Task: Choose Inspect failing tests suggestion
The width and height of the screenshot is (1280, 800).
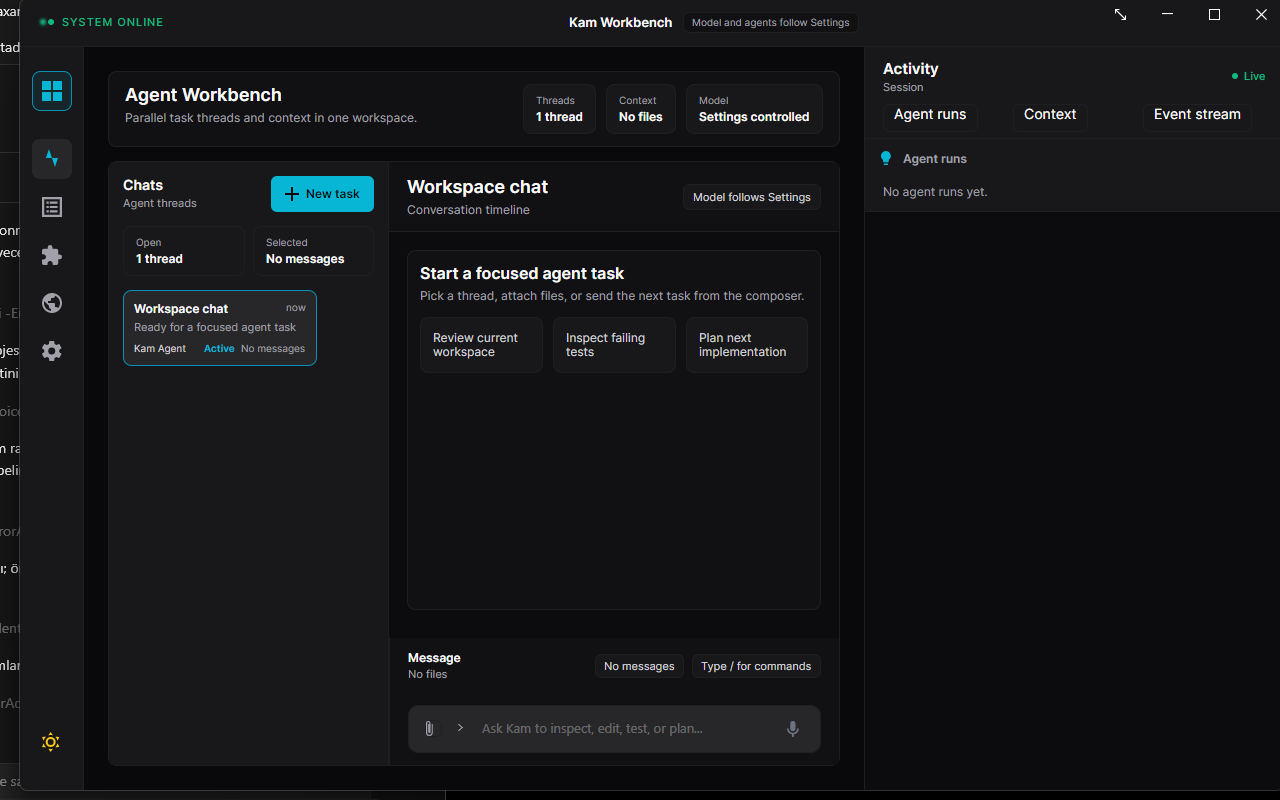Action: coord(614,345)
